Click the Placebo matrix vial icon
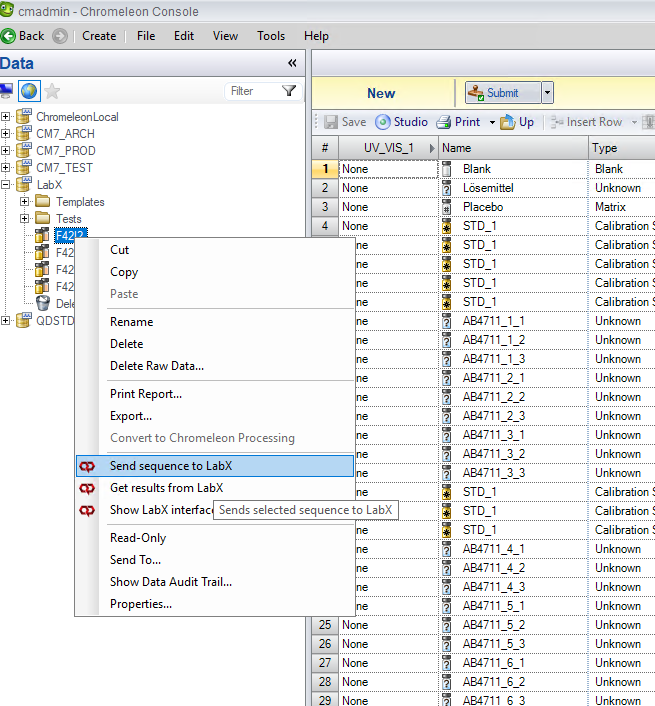Image resolution: width=655 pixels, height=706 pixels. [447, 207]
